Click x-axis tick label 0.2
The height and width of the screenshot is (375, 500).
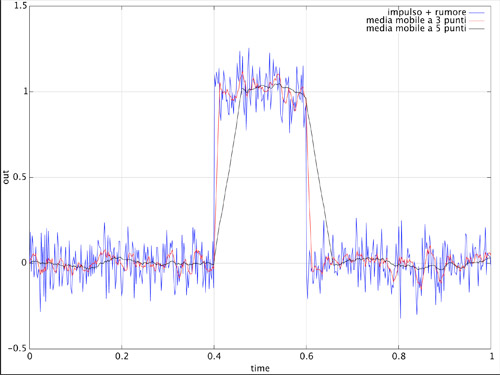click(x=122, y=356)
